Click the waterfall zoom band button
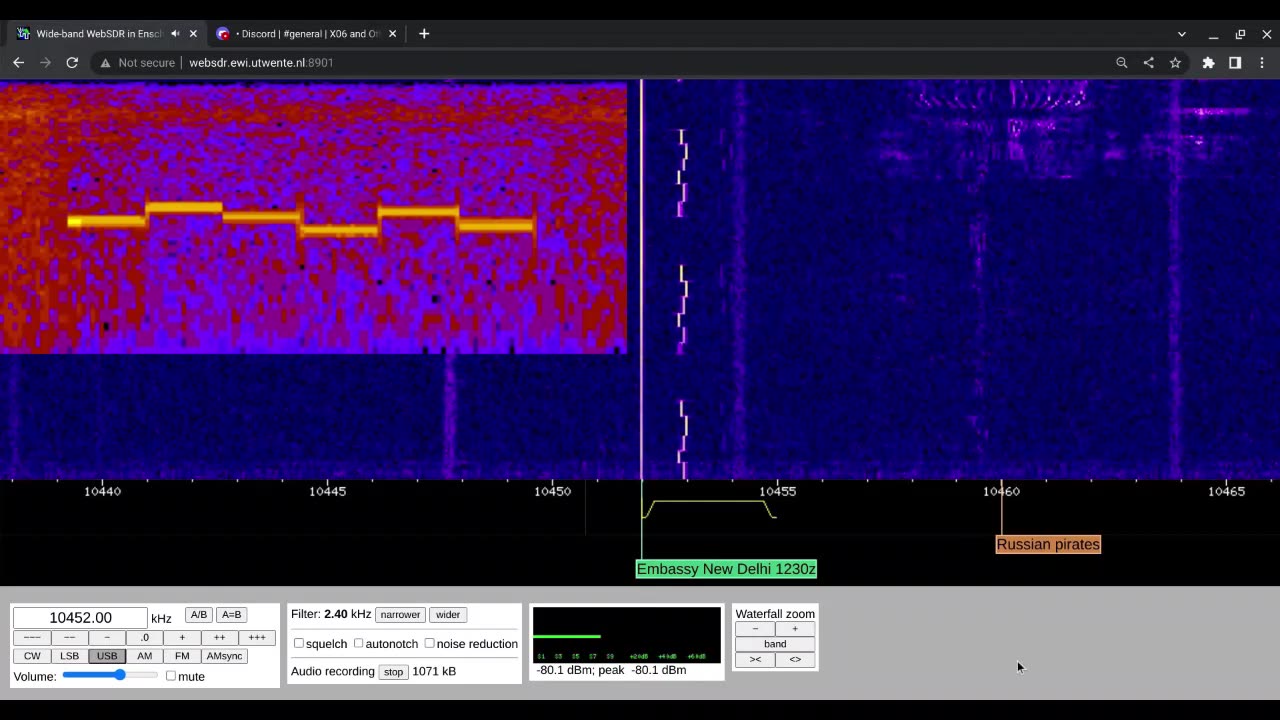1280x720 pixels. click(775, 644)
